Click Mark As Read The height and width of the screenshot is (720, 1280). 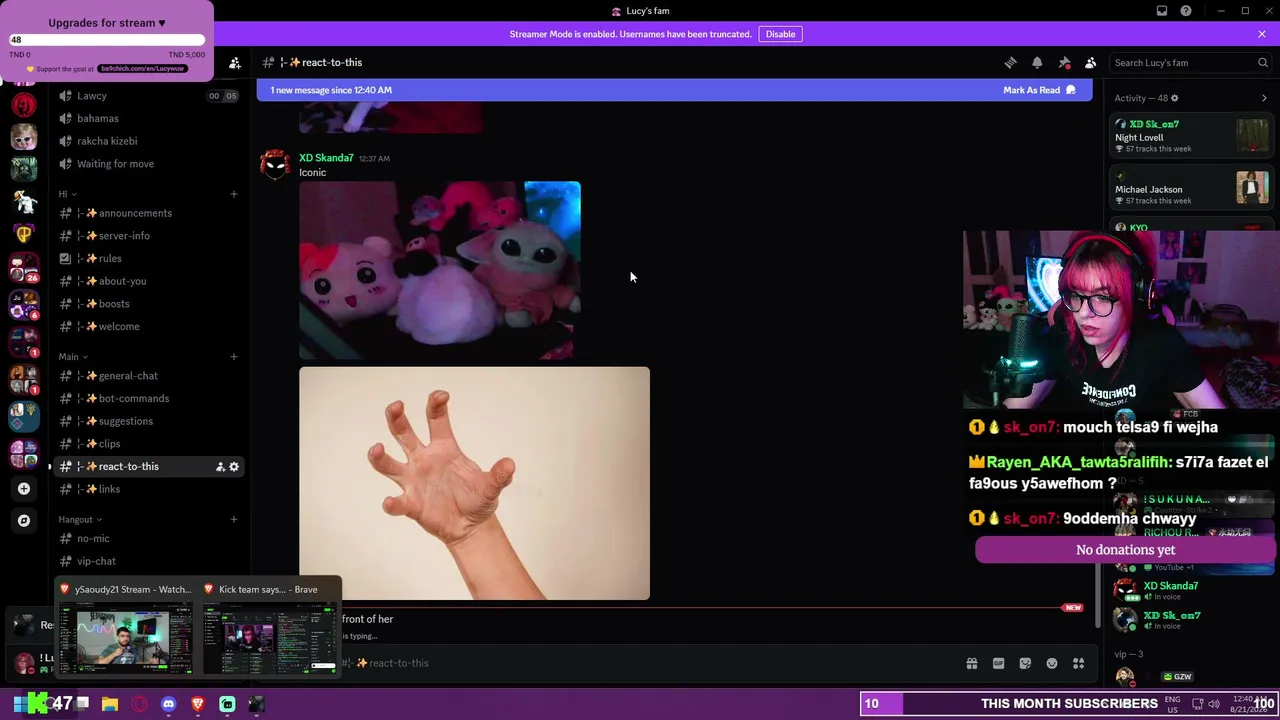point(1039,90)
